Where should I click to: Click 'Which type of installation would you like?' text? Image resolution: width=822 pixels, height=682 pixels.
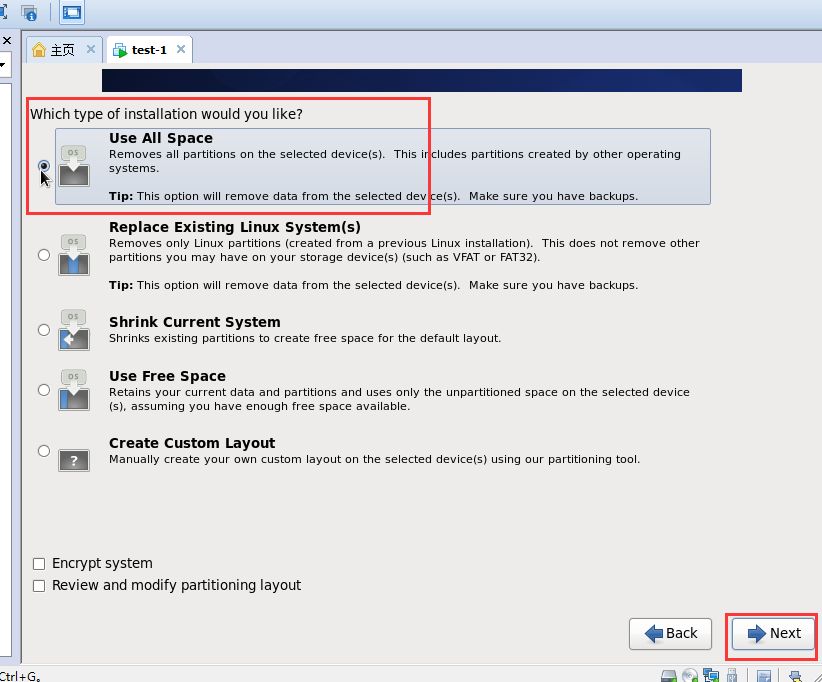[166, 114]
